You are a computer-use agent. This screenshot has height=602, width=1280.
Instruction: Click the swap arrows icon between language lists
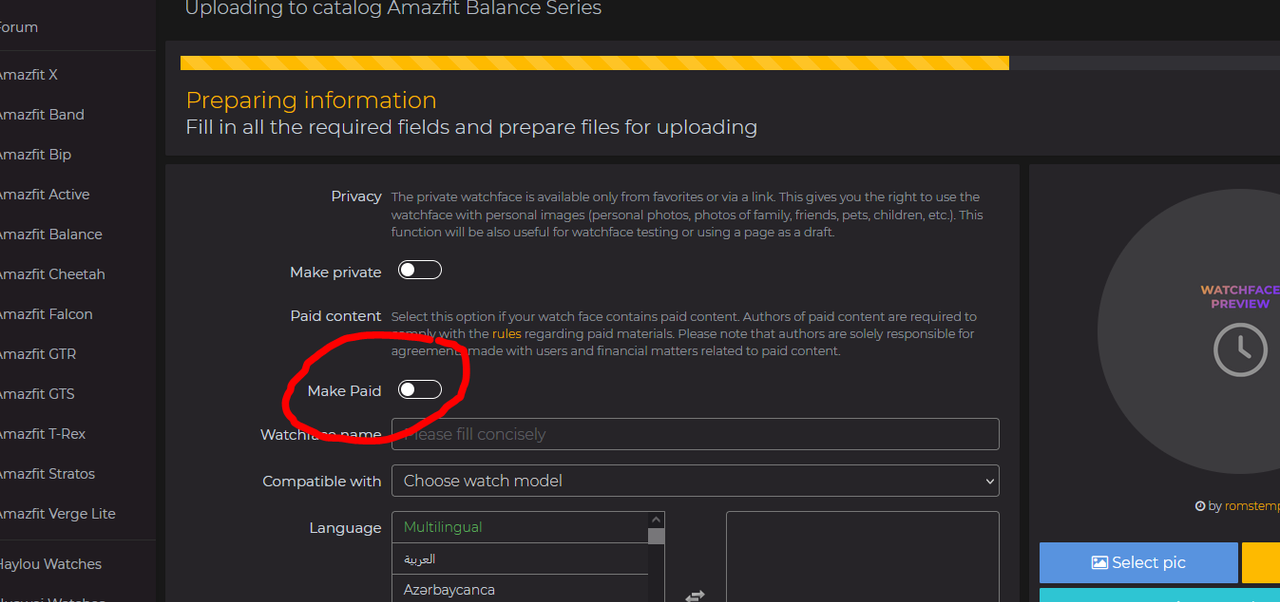pos(695,595)
